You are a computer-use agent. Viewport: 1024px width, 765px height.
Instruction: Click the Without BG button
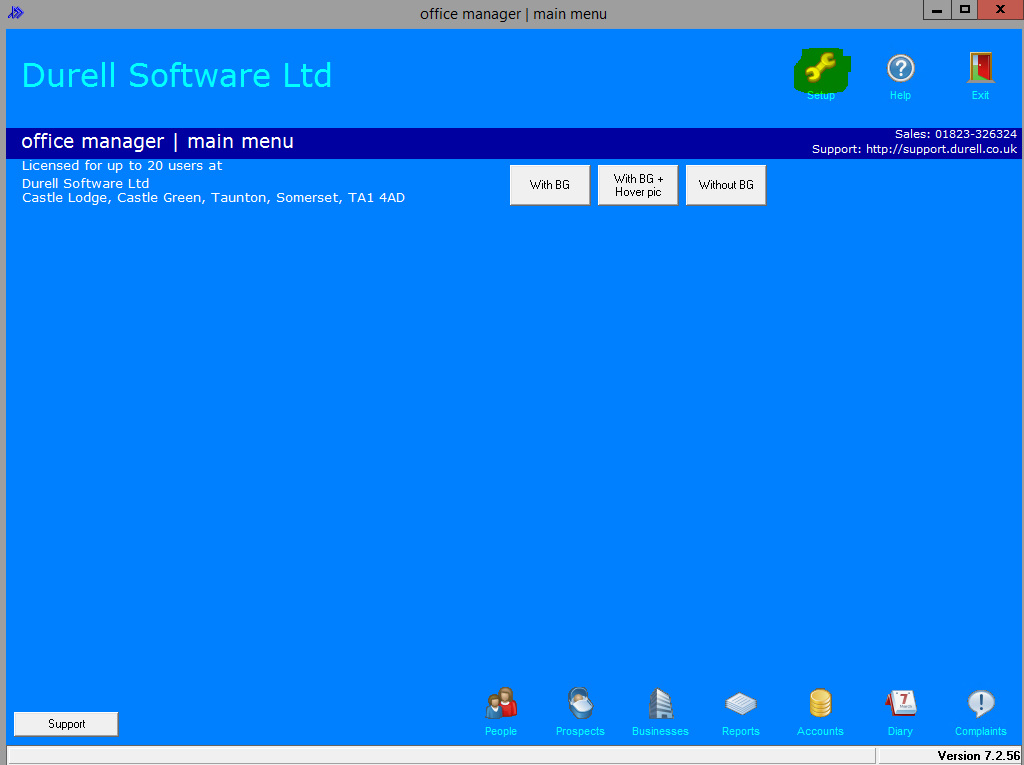point(726,185)
